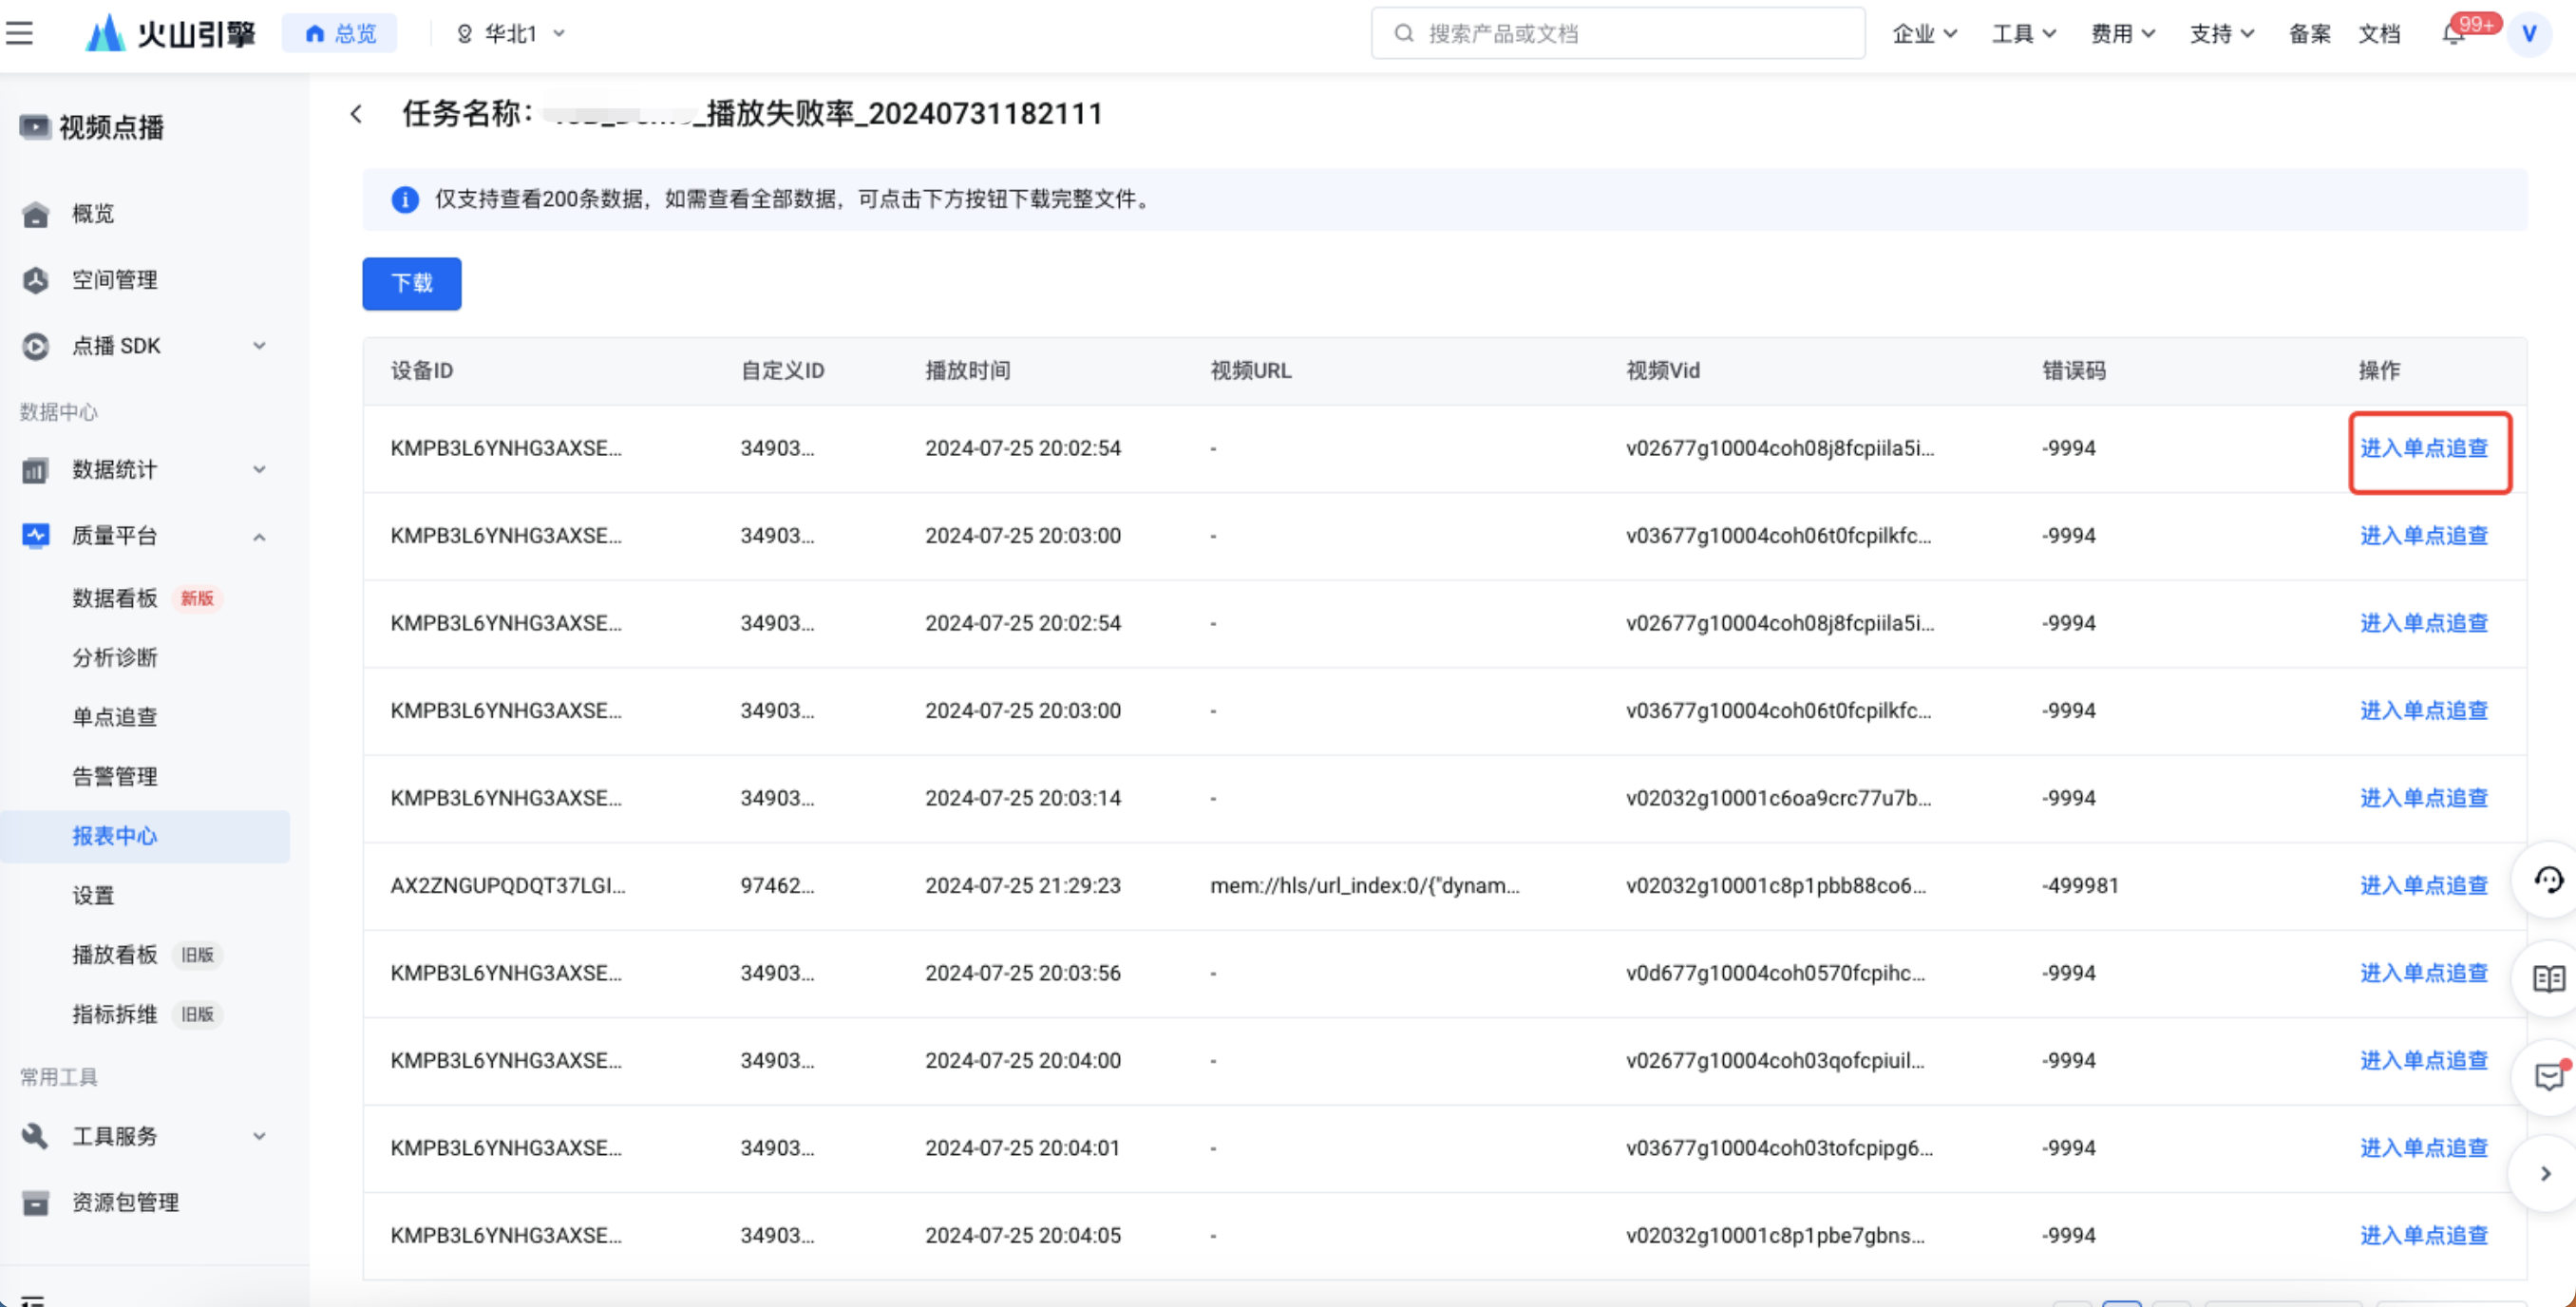Open customer service headset icon
Image resolution: width=2576 pixels, height=1307 pixels.
click(2548, 880)
